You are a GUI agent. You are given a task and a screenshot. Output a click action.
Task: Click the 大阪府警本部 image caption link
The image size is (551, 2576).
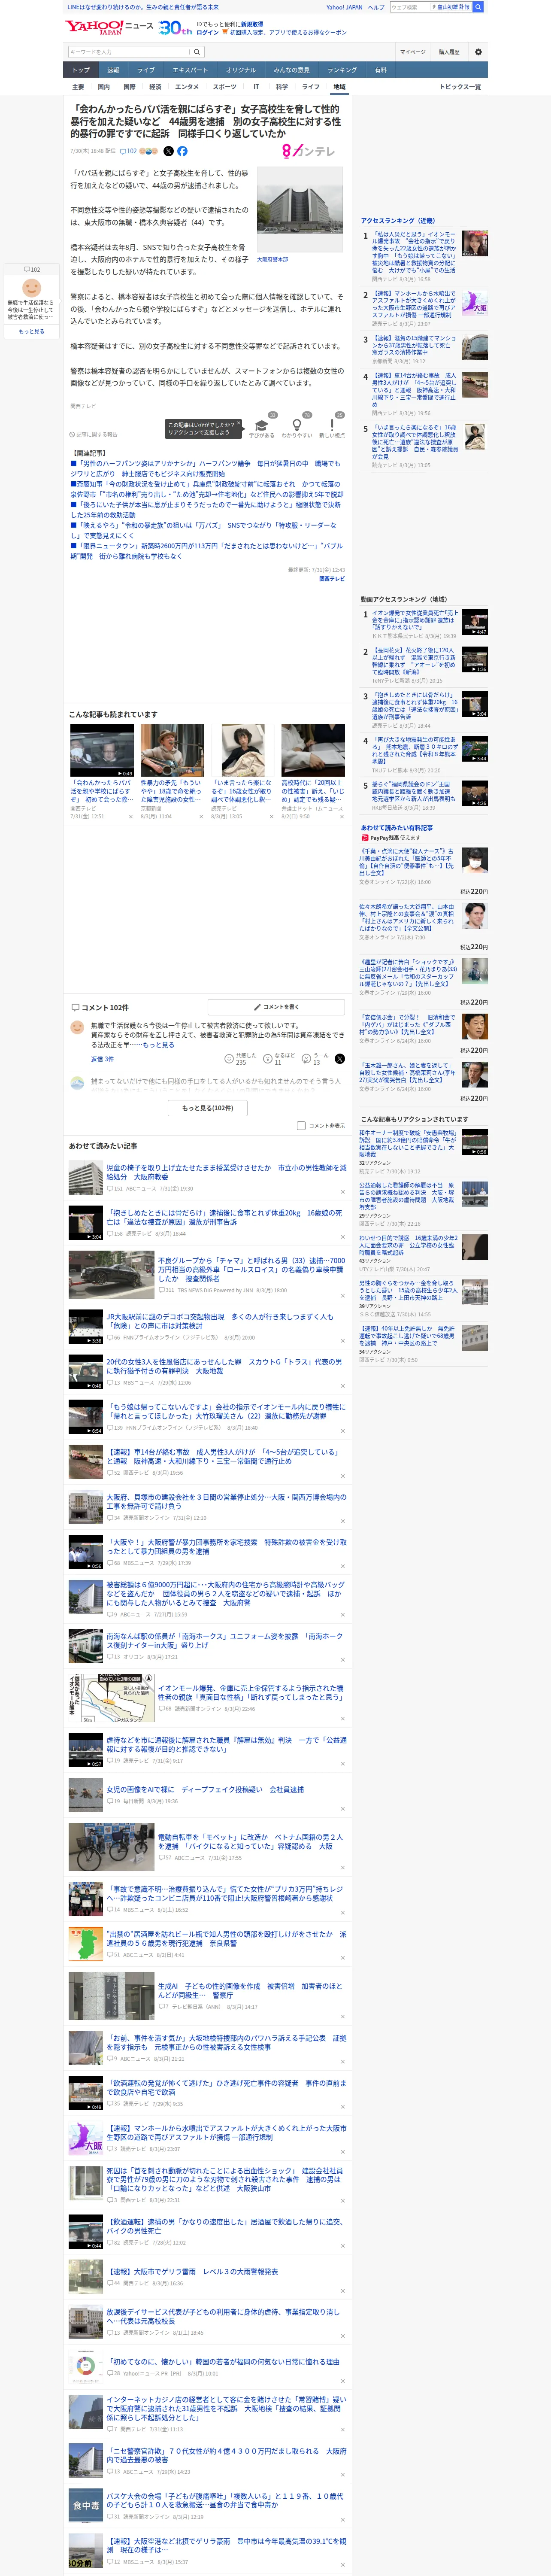pyautogui.click(x=272, y=259)
